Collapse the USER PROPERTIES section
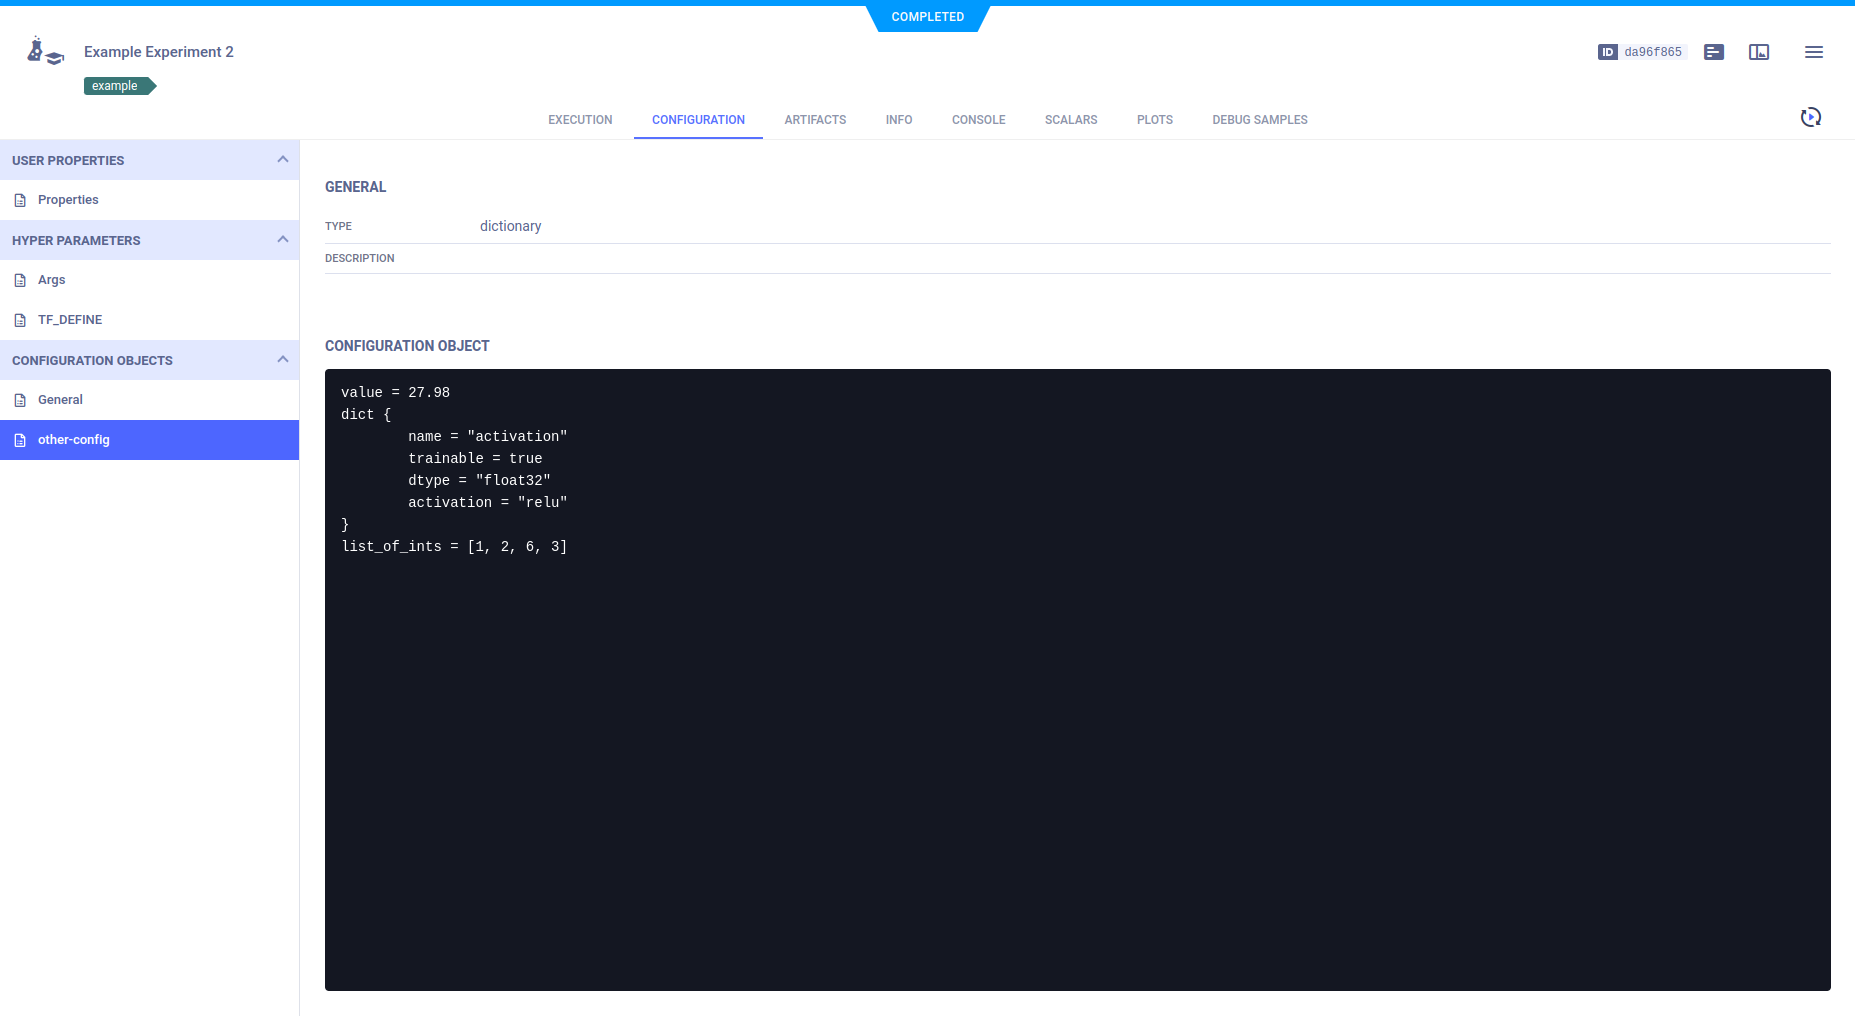 click(281, 159)
